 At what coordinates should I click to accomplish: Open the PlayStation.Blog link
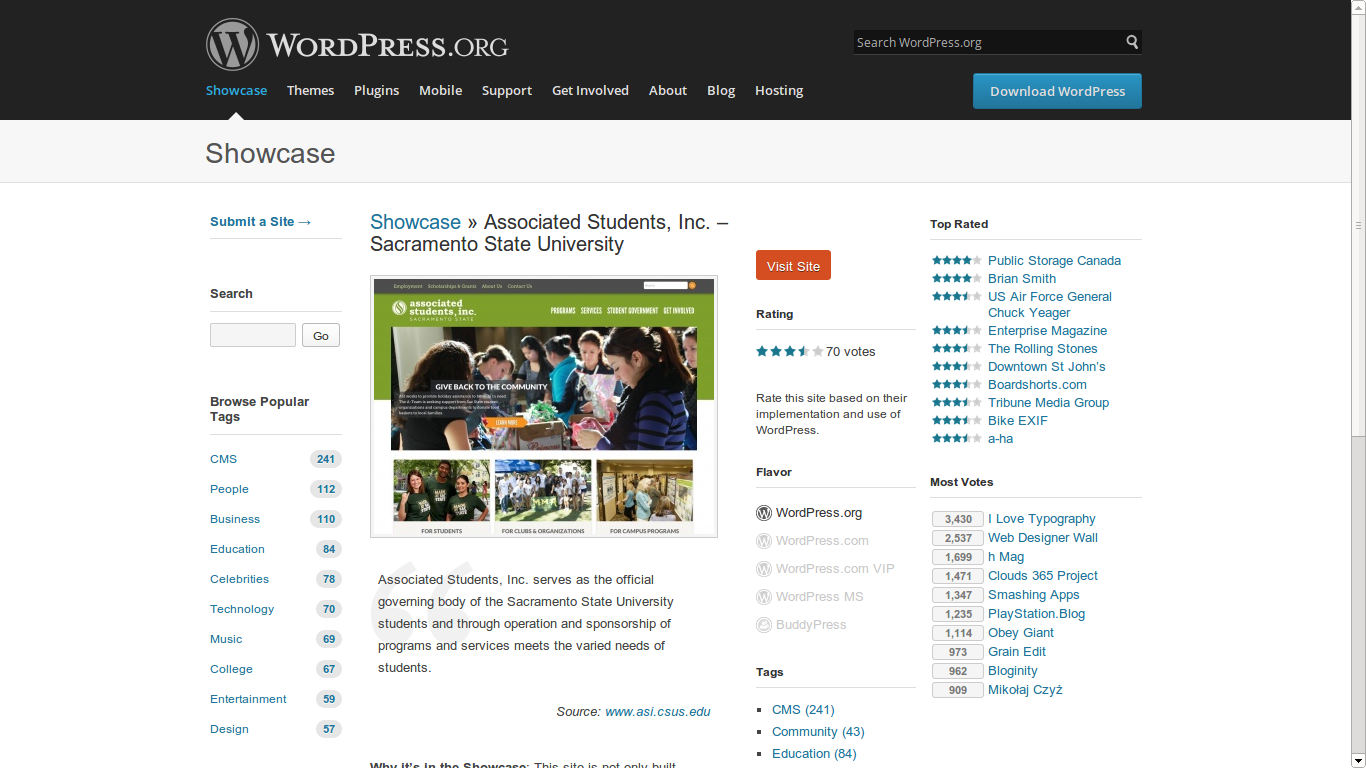(x=1036, y=614)
